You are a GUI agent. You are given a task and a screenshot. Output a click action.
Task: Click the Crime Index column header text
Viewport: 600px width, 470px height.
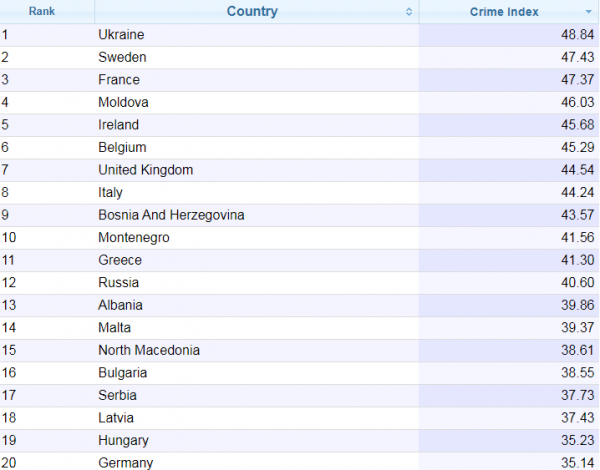coord(504,12)
